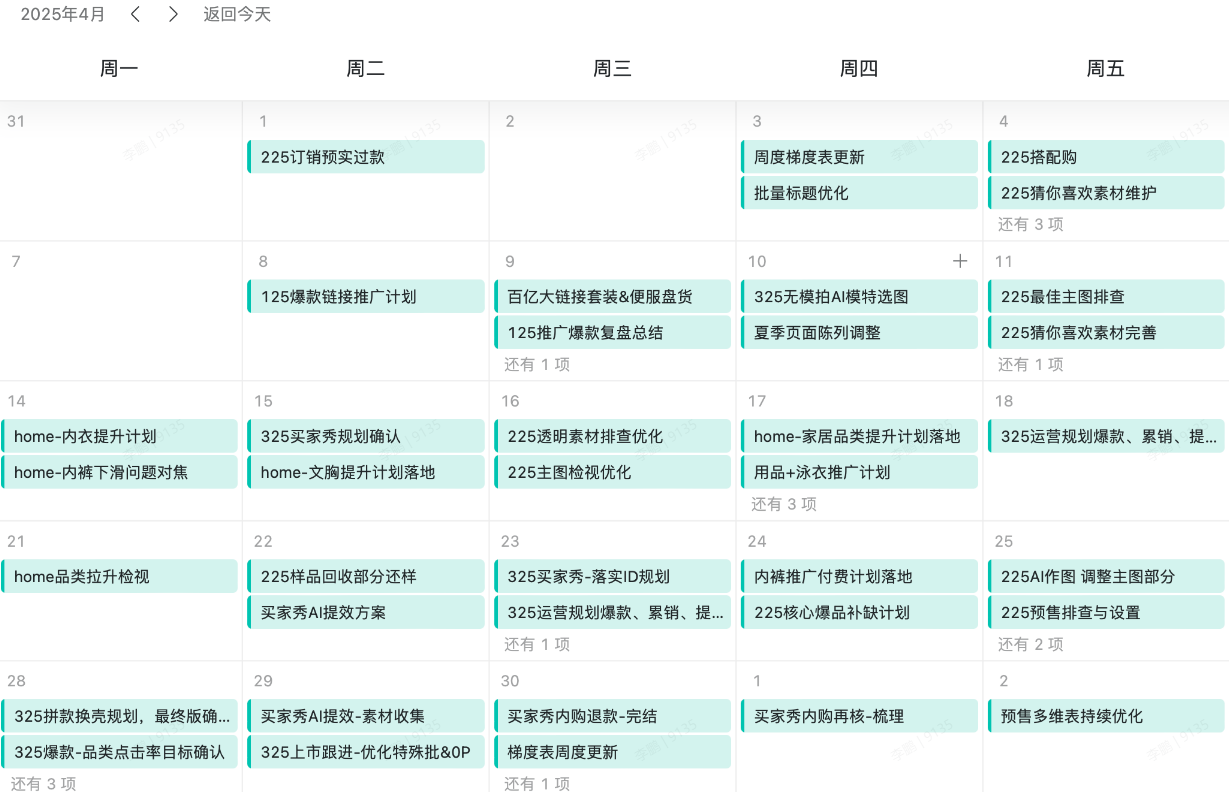
Task: Expand 还有 3 项 on April 28
Action: (43, 783)
